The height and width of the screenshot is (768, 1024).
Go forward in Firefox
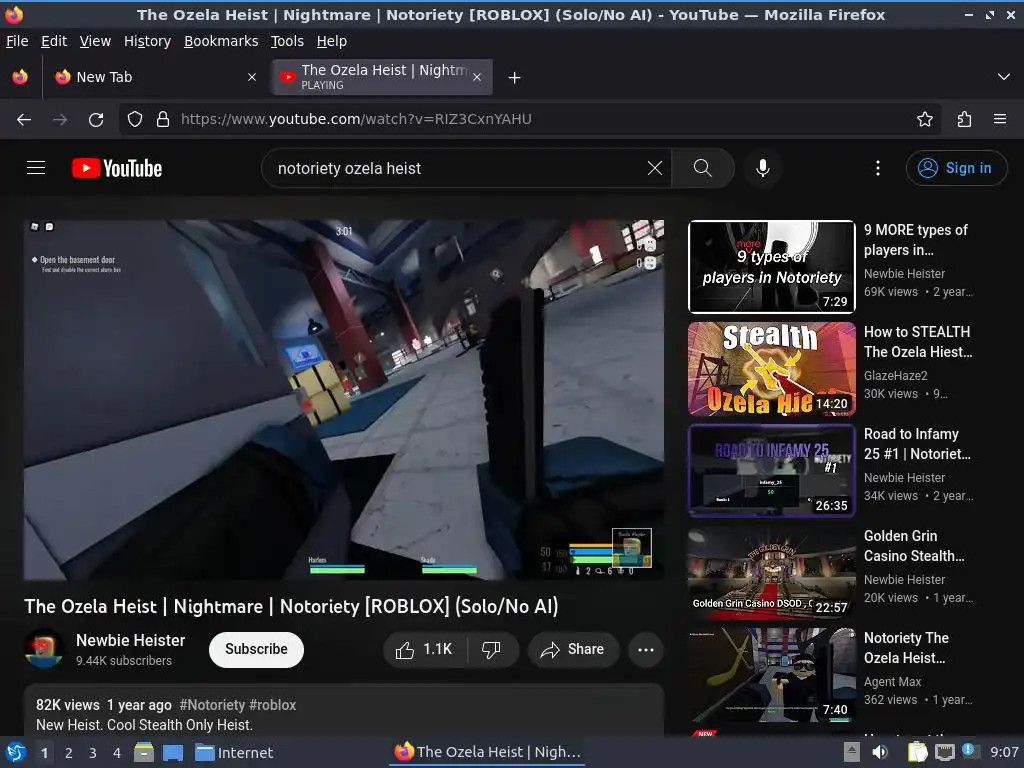60,119
